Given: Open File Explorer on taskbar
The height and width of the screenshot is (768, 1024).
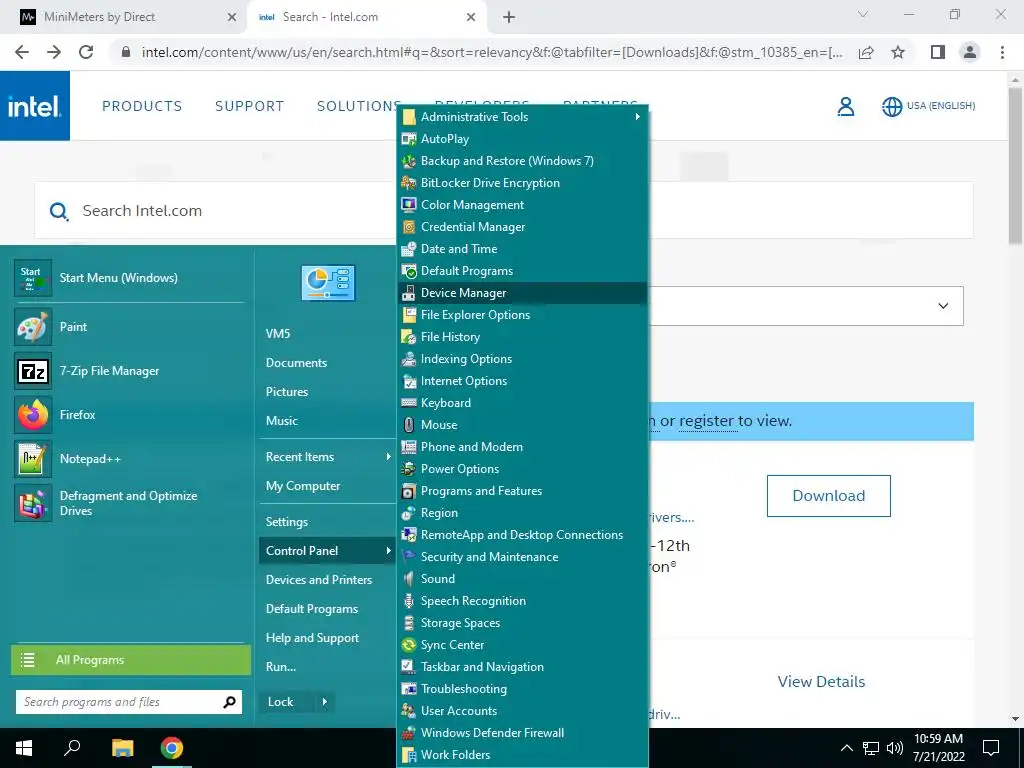Looking at the screenshot, I should (x=122, y=748).
